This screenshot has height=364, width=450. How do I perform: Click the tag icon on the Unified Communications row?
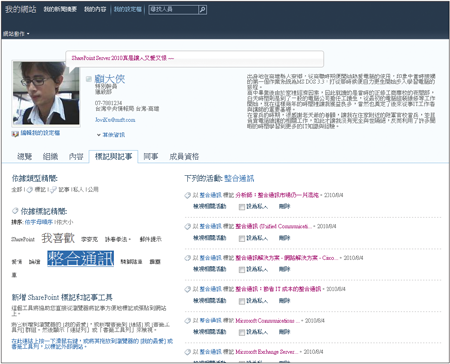tap(188, 227)
